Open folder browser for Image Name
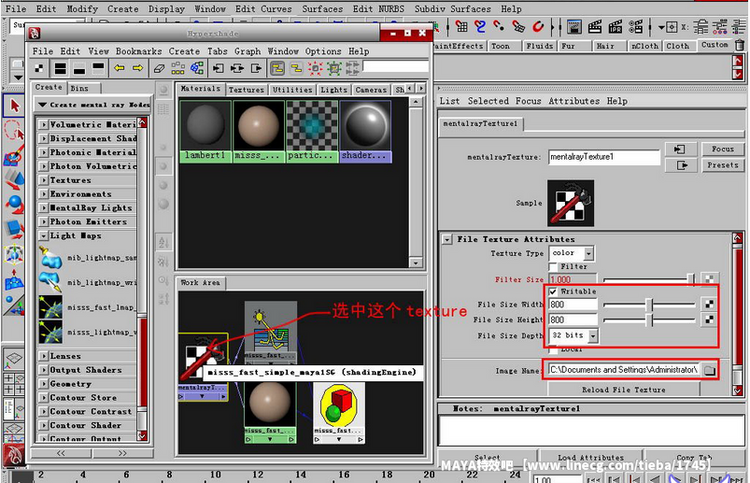 (x=710, y=370)
